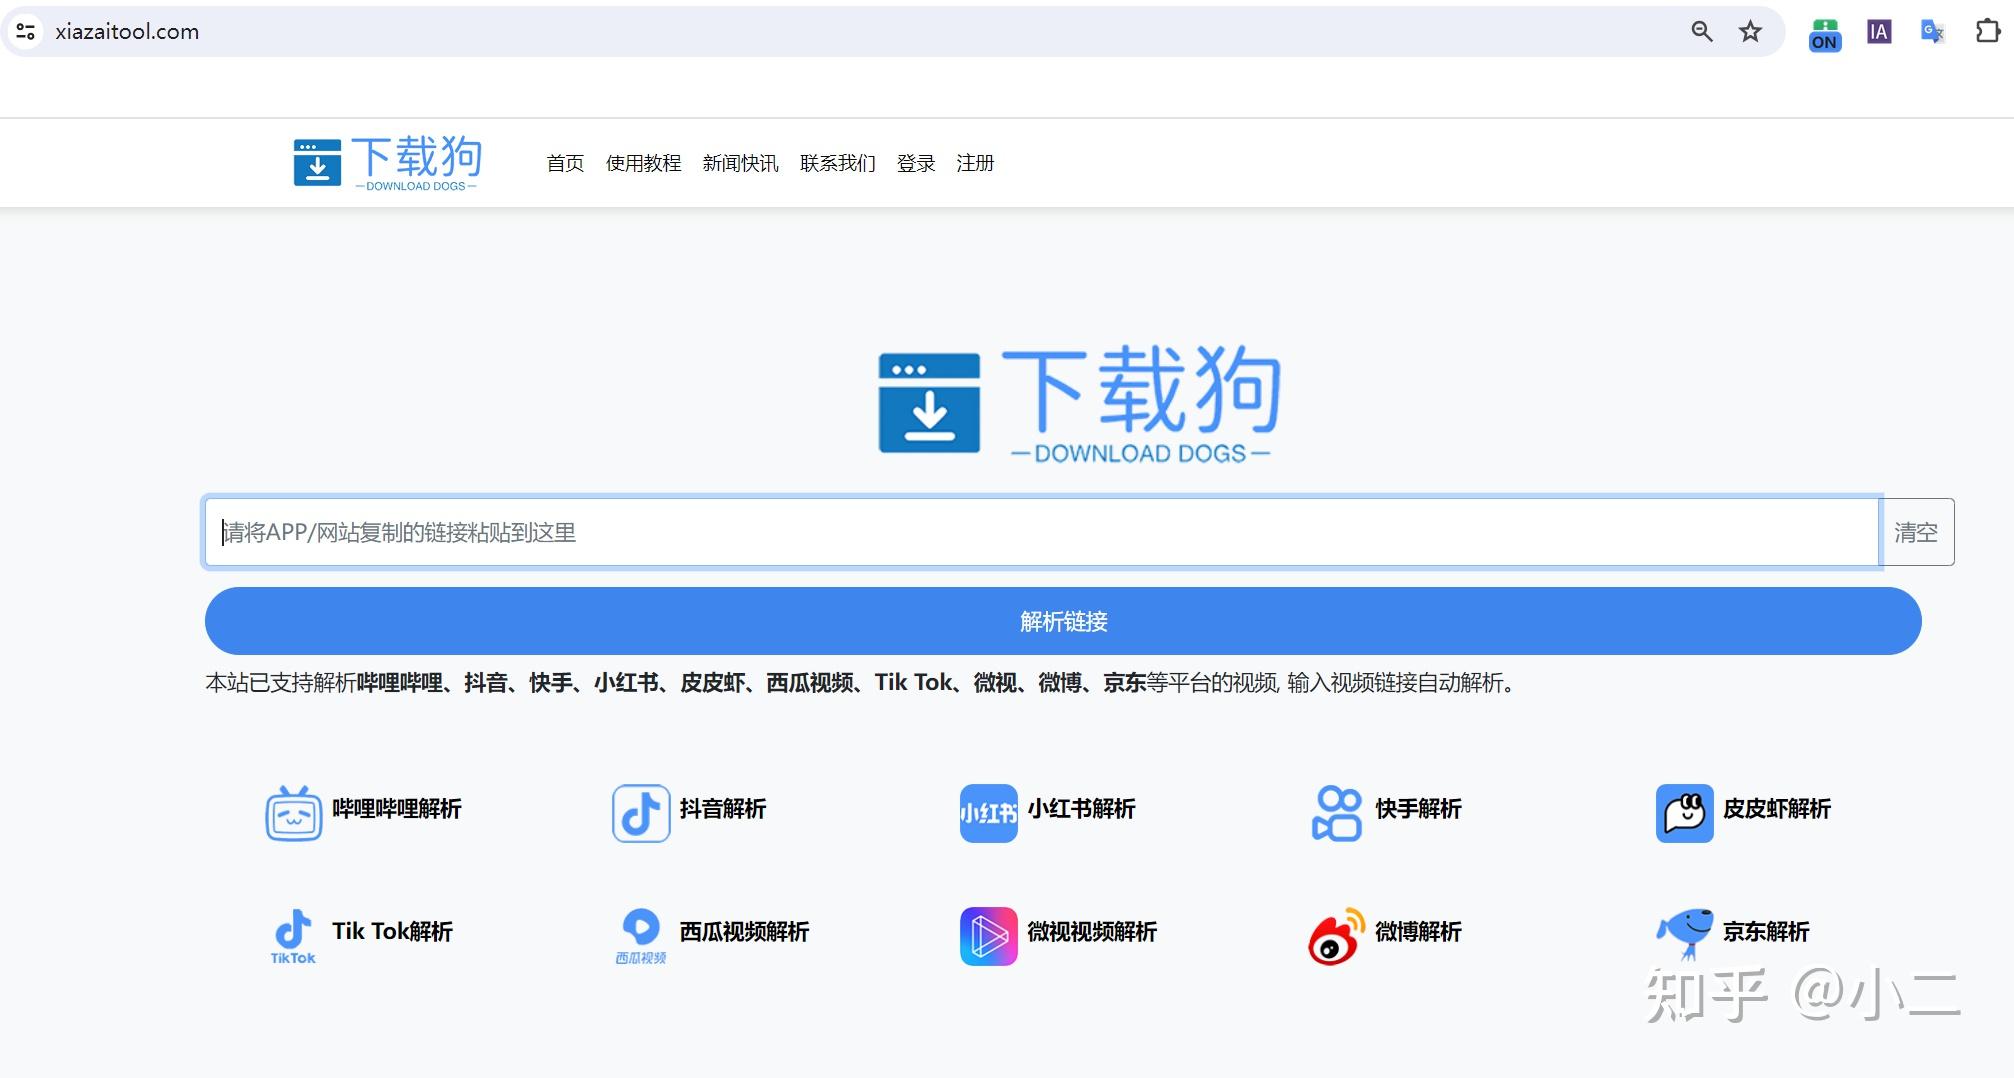Open the IA extension icon
2014x1078 pixels.
pyautogui.click(x=1879, y=32)
